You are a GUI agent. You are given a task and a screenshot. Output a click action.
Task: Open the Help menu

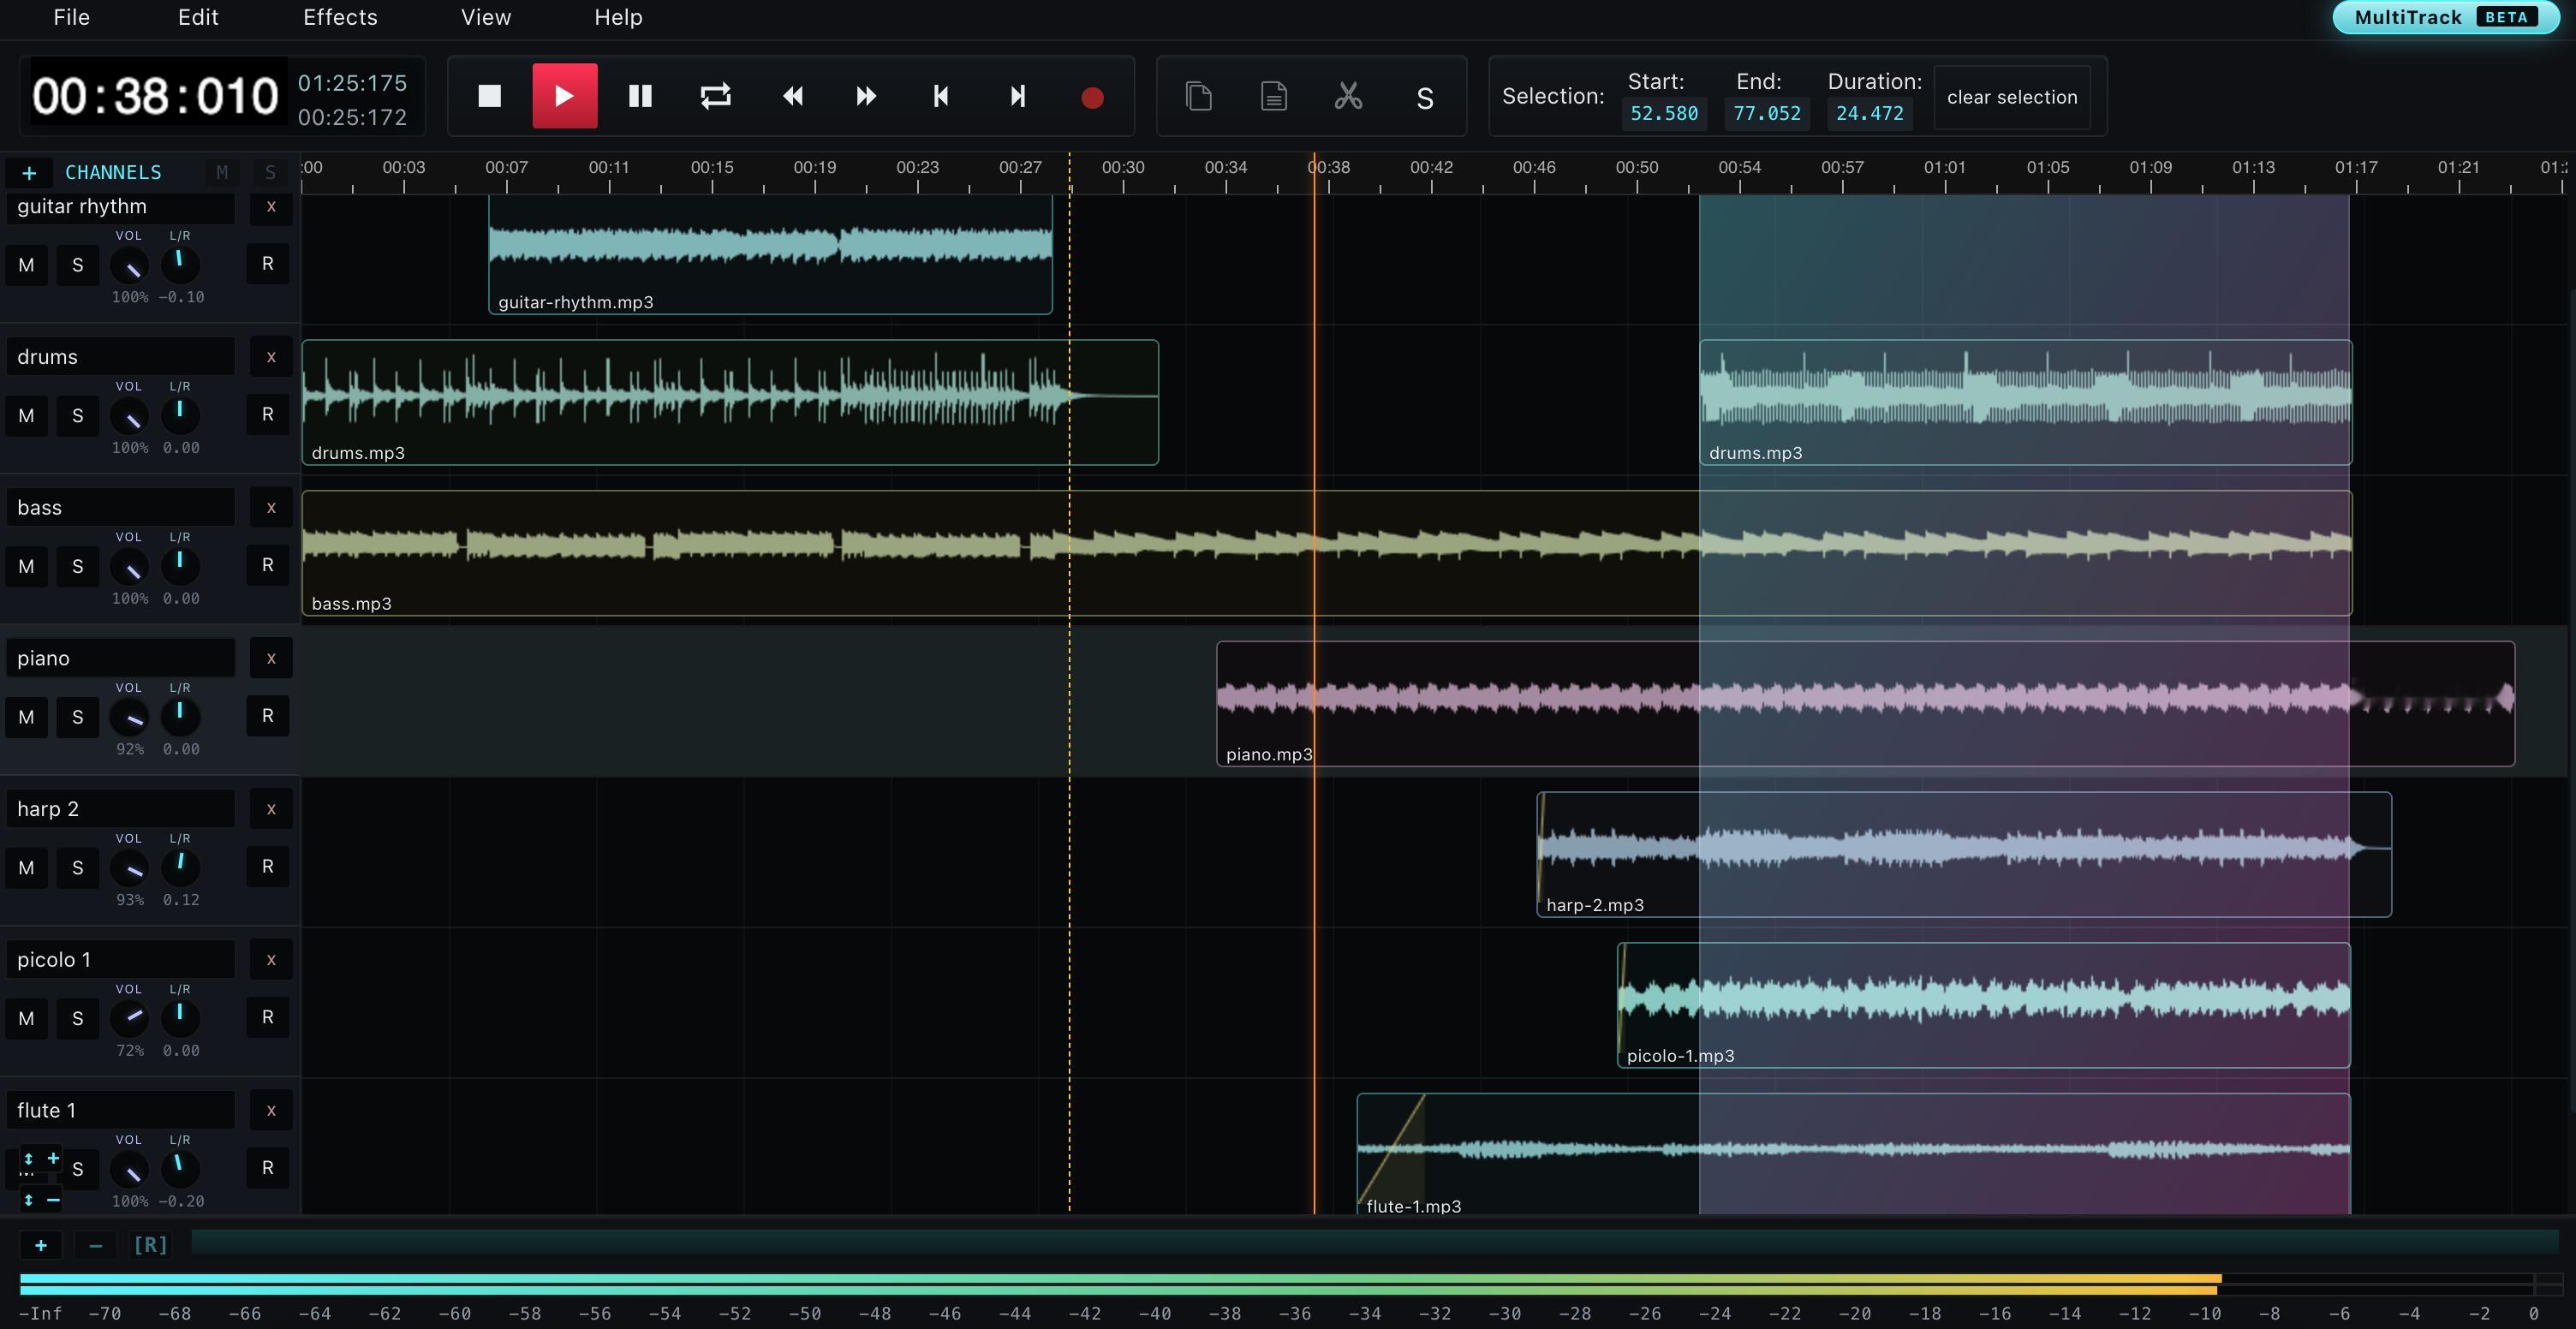[618, 17]
